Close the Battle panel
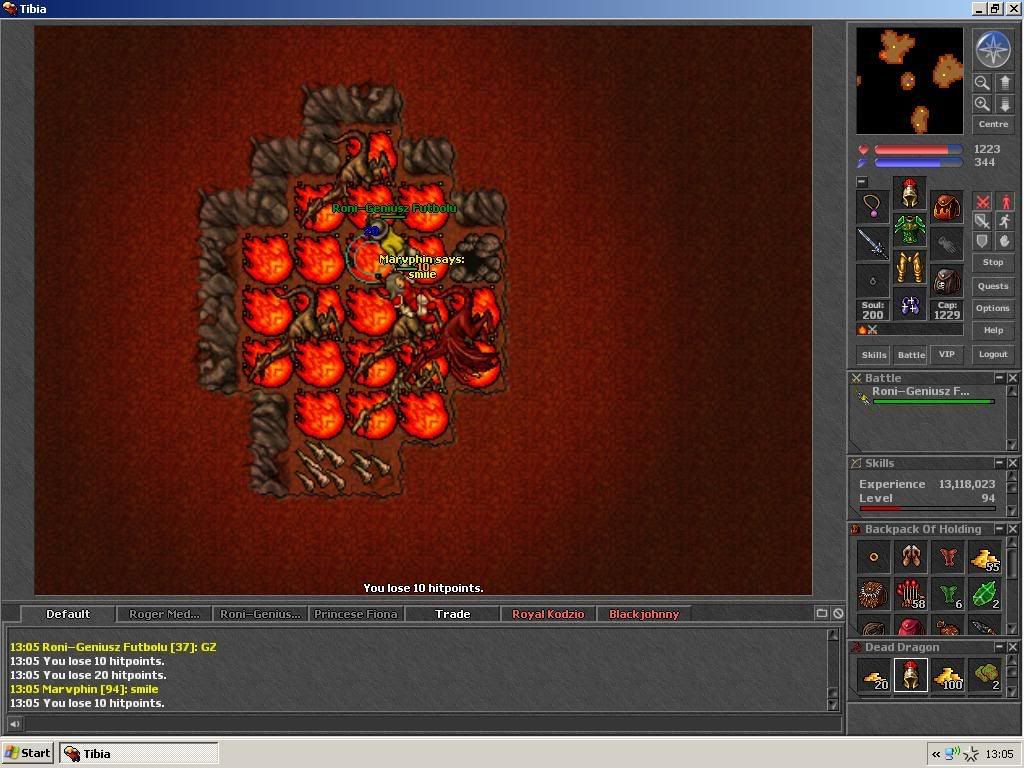This screenshot has width=1024, height=768. [1012, 378]
